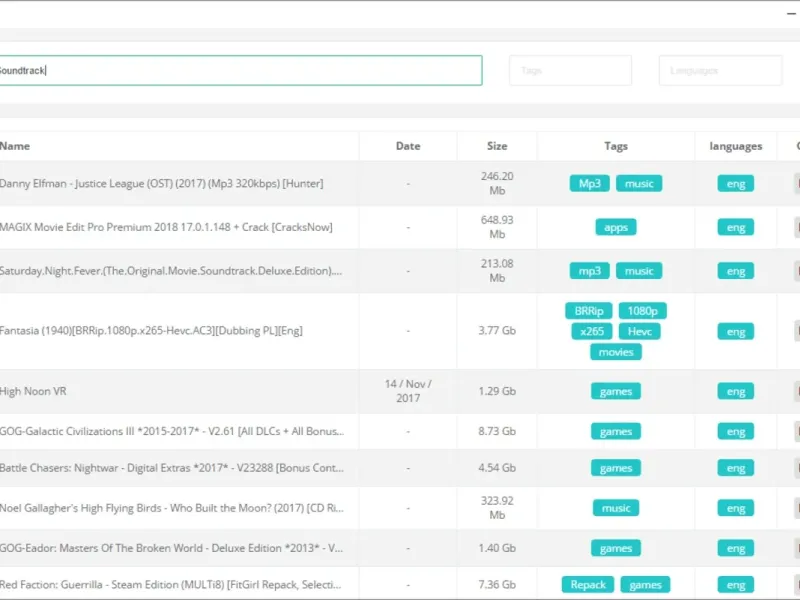Click the languages column header
Image resolution: width=800 pixels, height=600 pixels.
pyautogui.click(x=736, y=146)
